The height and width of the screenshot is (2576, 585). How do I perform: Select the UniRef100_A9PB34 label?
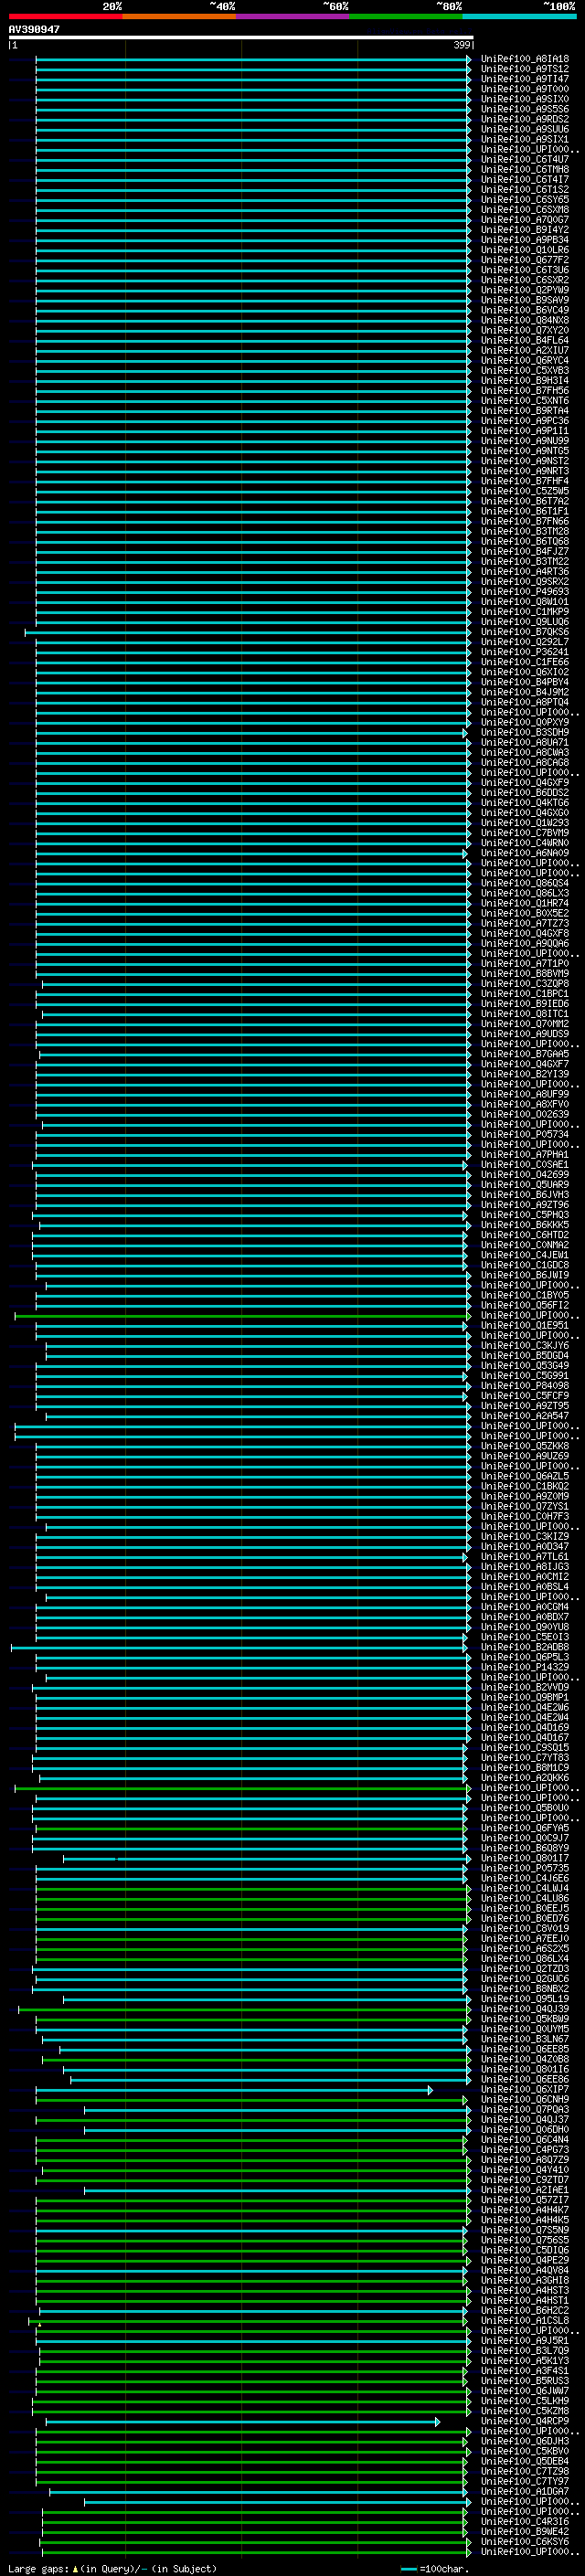click(x=525, y=240)
